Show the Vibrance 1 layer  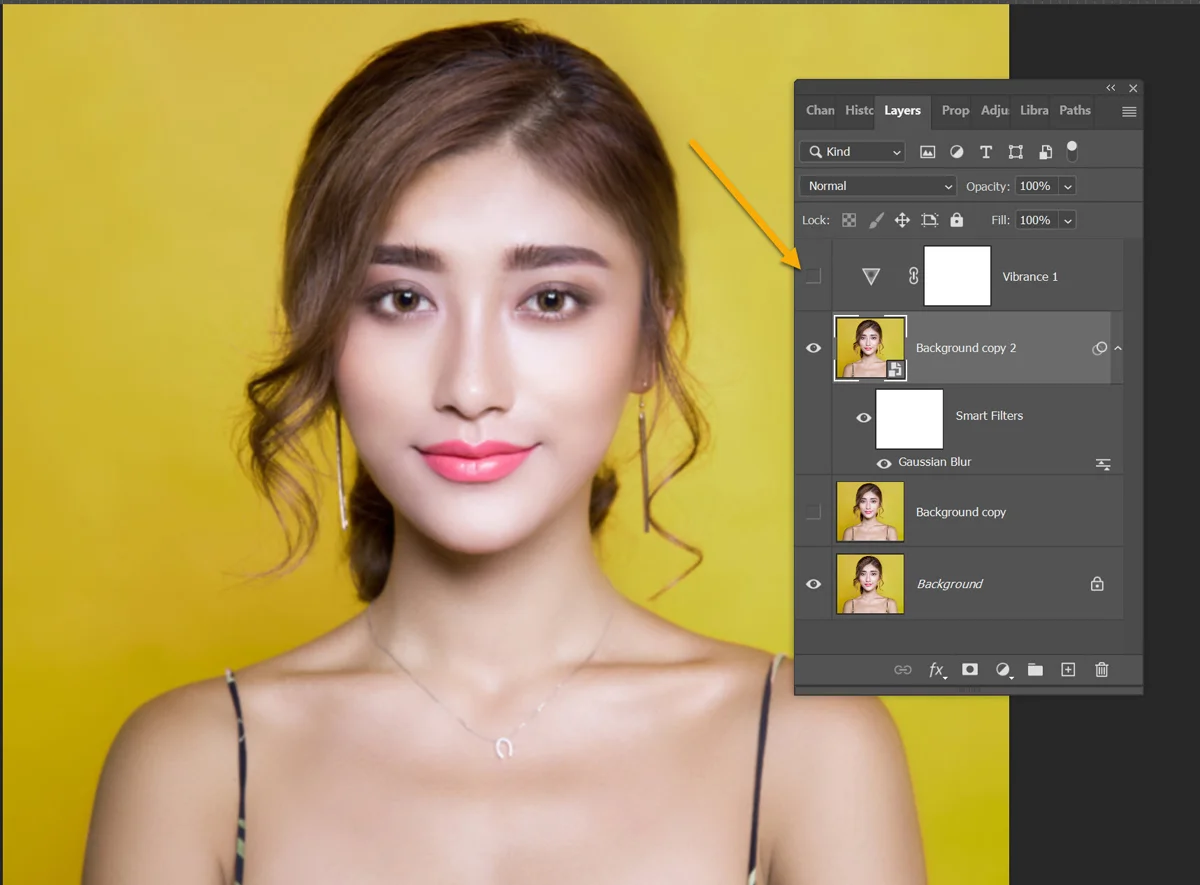pos(814,276)
